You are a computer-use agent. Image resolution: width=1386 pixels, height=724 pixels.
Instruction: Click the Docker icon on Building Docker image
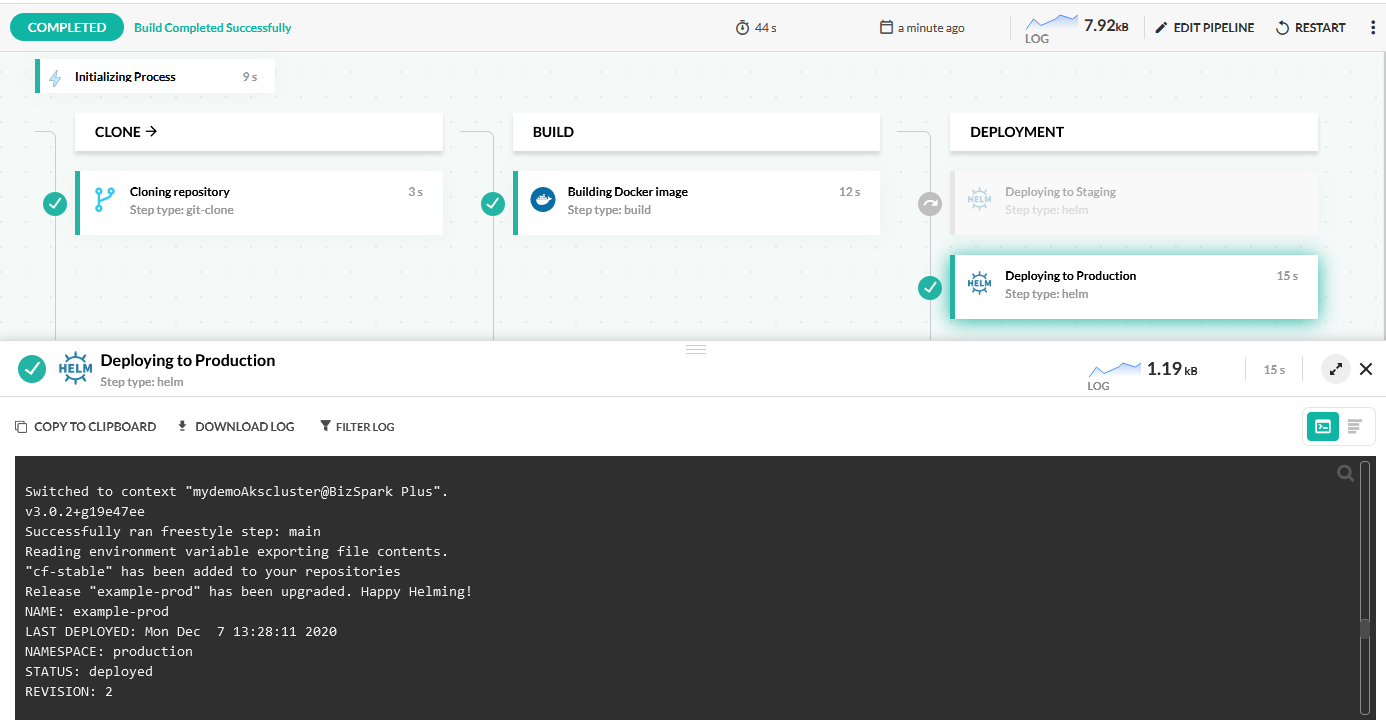(542, 200)
